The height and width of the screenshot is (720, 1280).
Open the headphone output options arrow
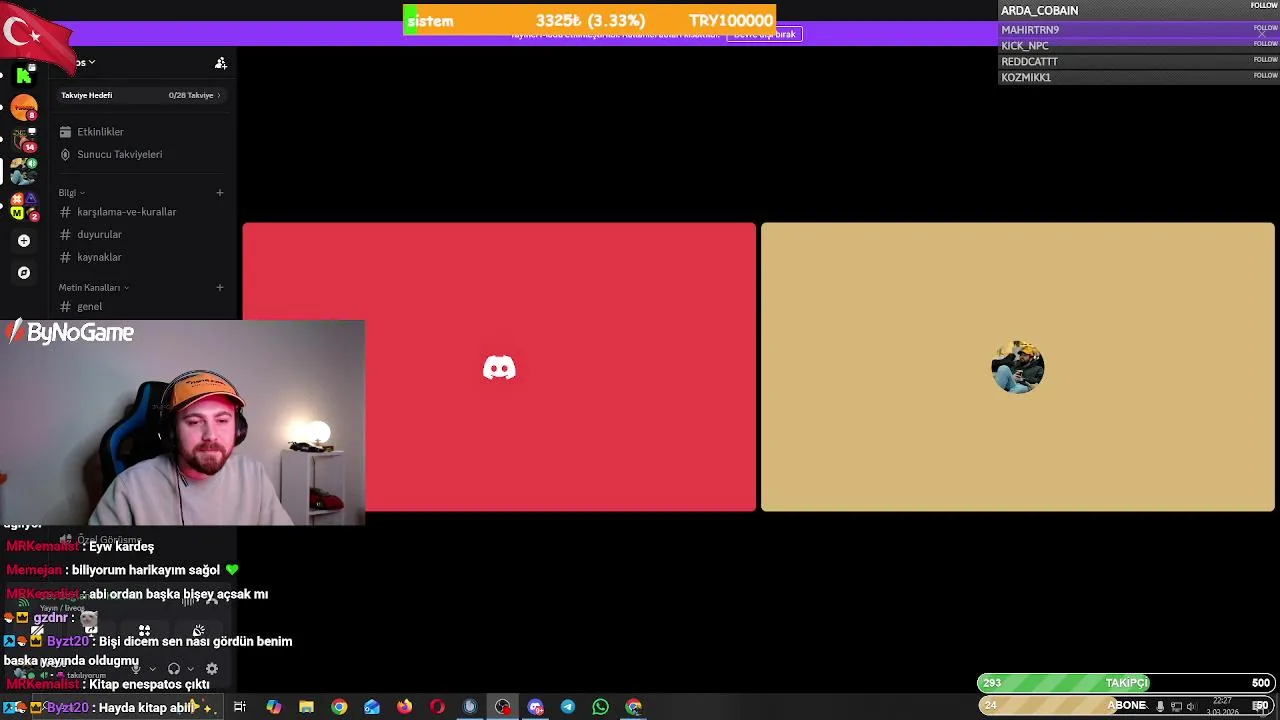pyautogui.click(x=191, y=669)
